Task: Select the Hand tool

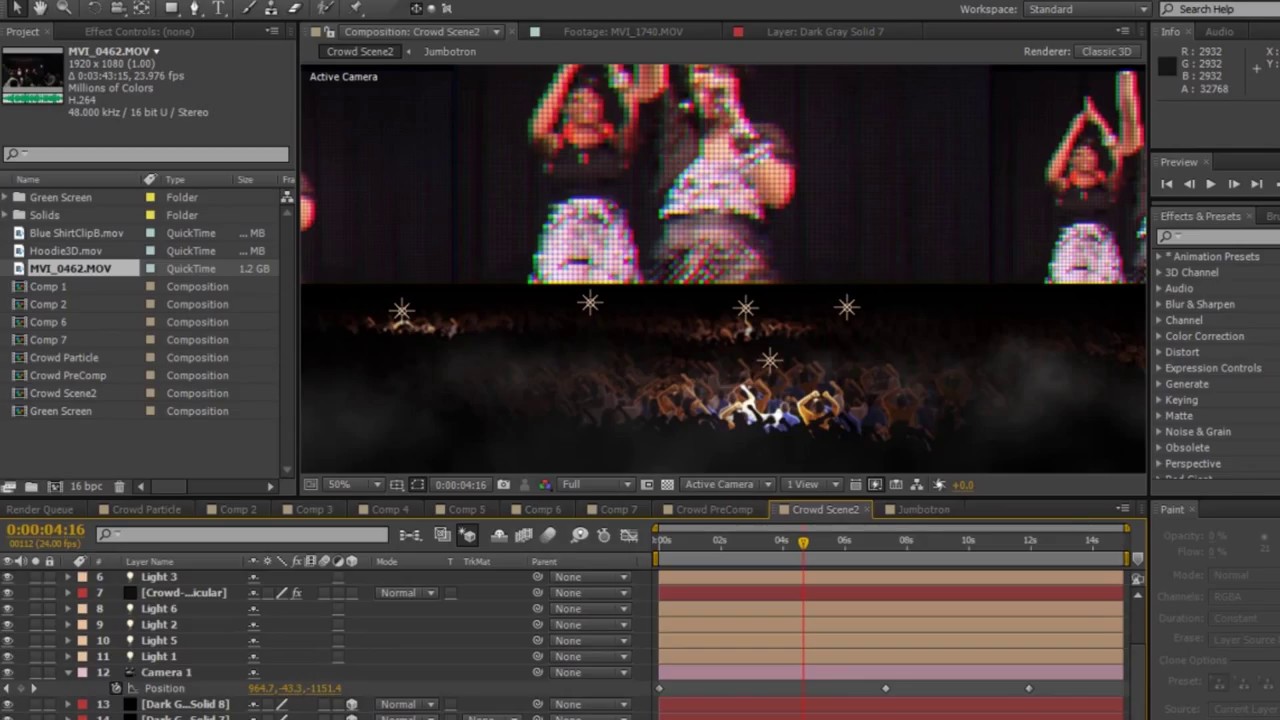Action: [x=40, y=8]
